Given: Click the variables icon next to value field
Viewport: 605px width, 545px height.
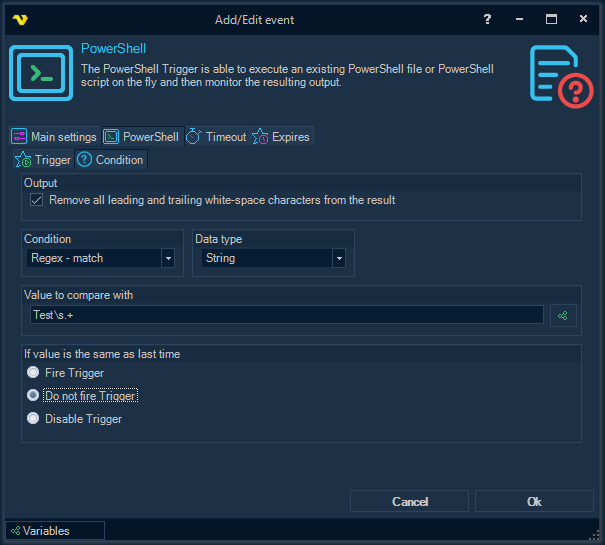Looking at the screenshot, I should [x=563, y=316].
